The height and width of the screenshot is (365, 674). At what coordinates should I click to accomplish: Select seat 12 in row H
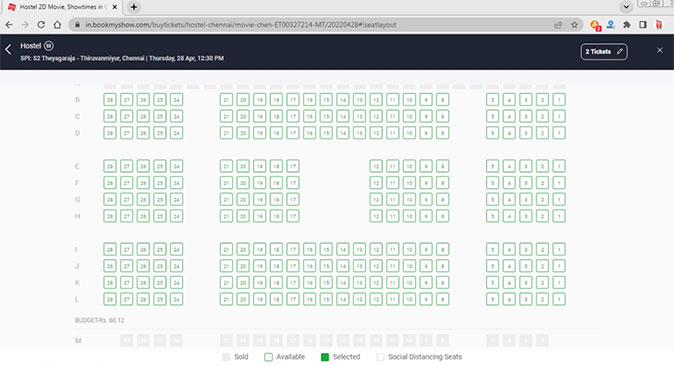point(376,216)
